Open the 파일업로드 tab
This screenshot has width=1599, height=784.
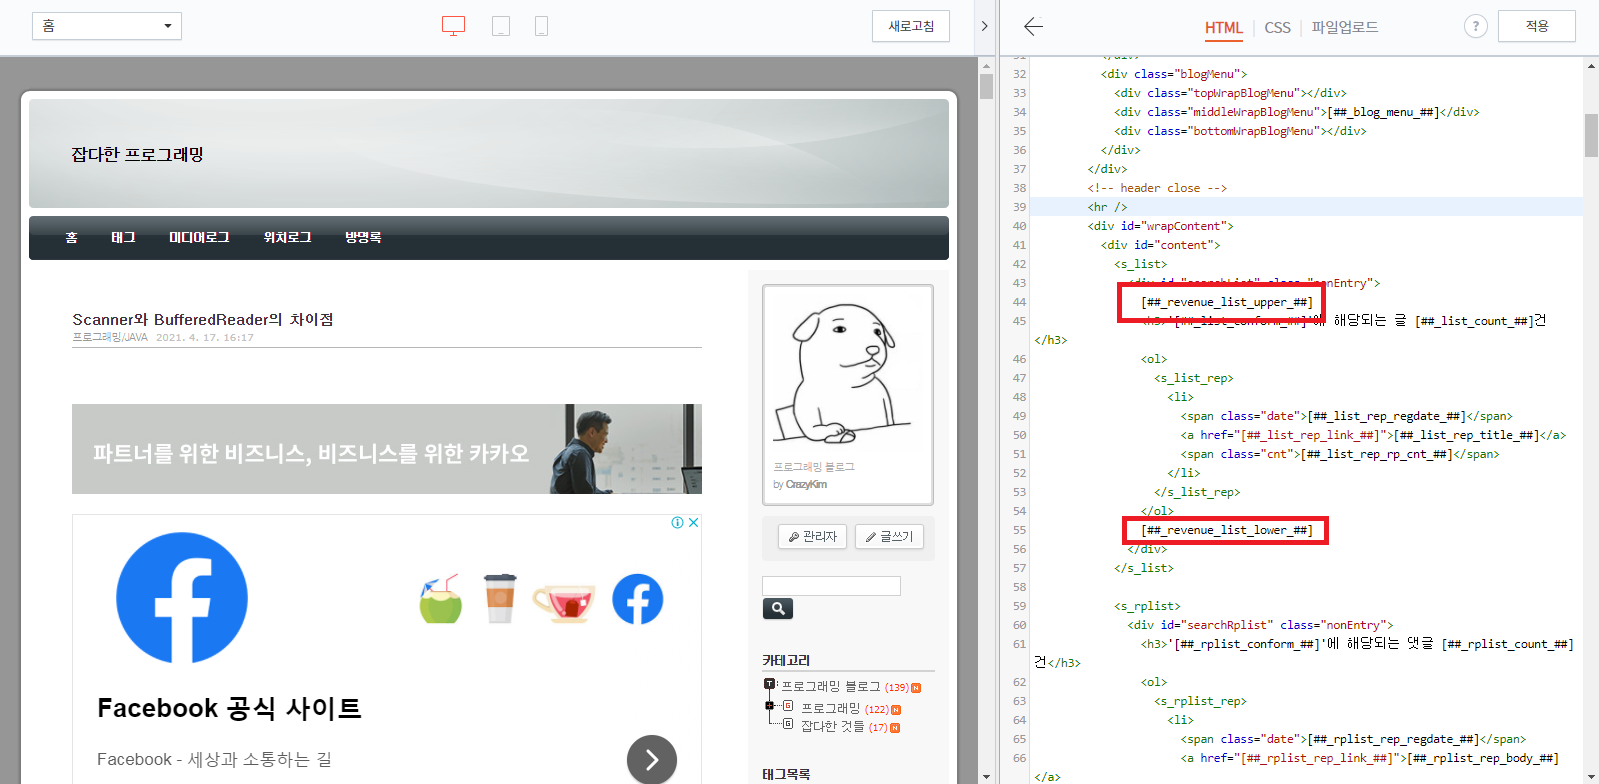(1345, 27)
